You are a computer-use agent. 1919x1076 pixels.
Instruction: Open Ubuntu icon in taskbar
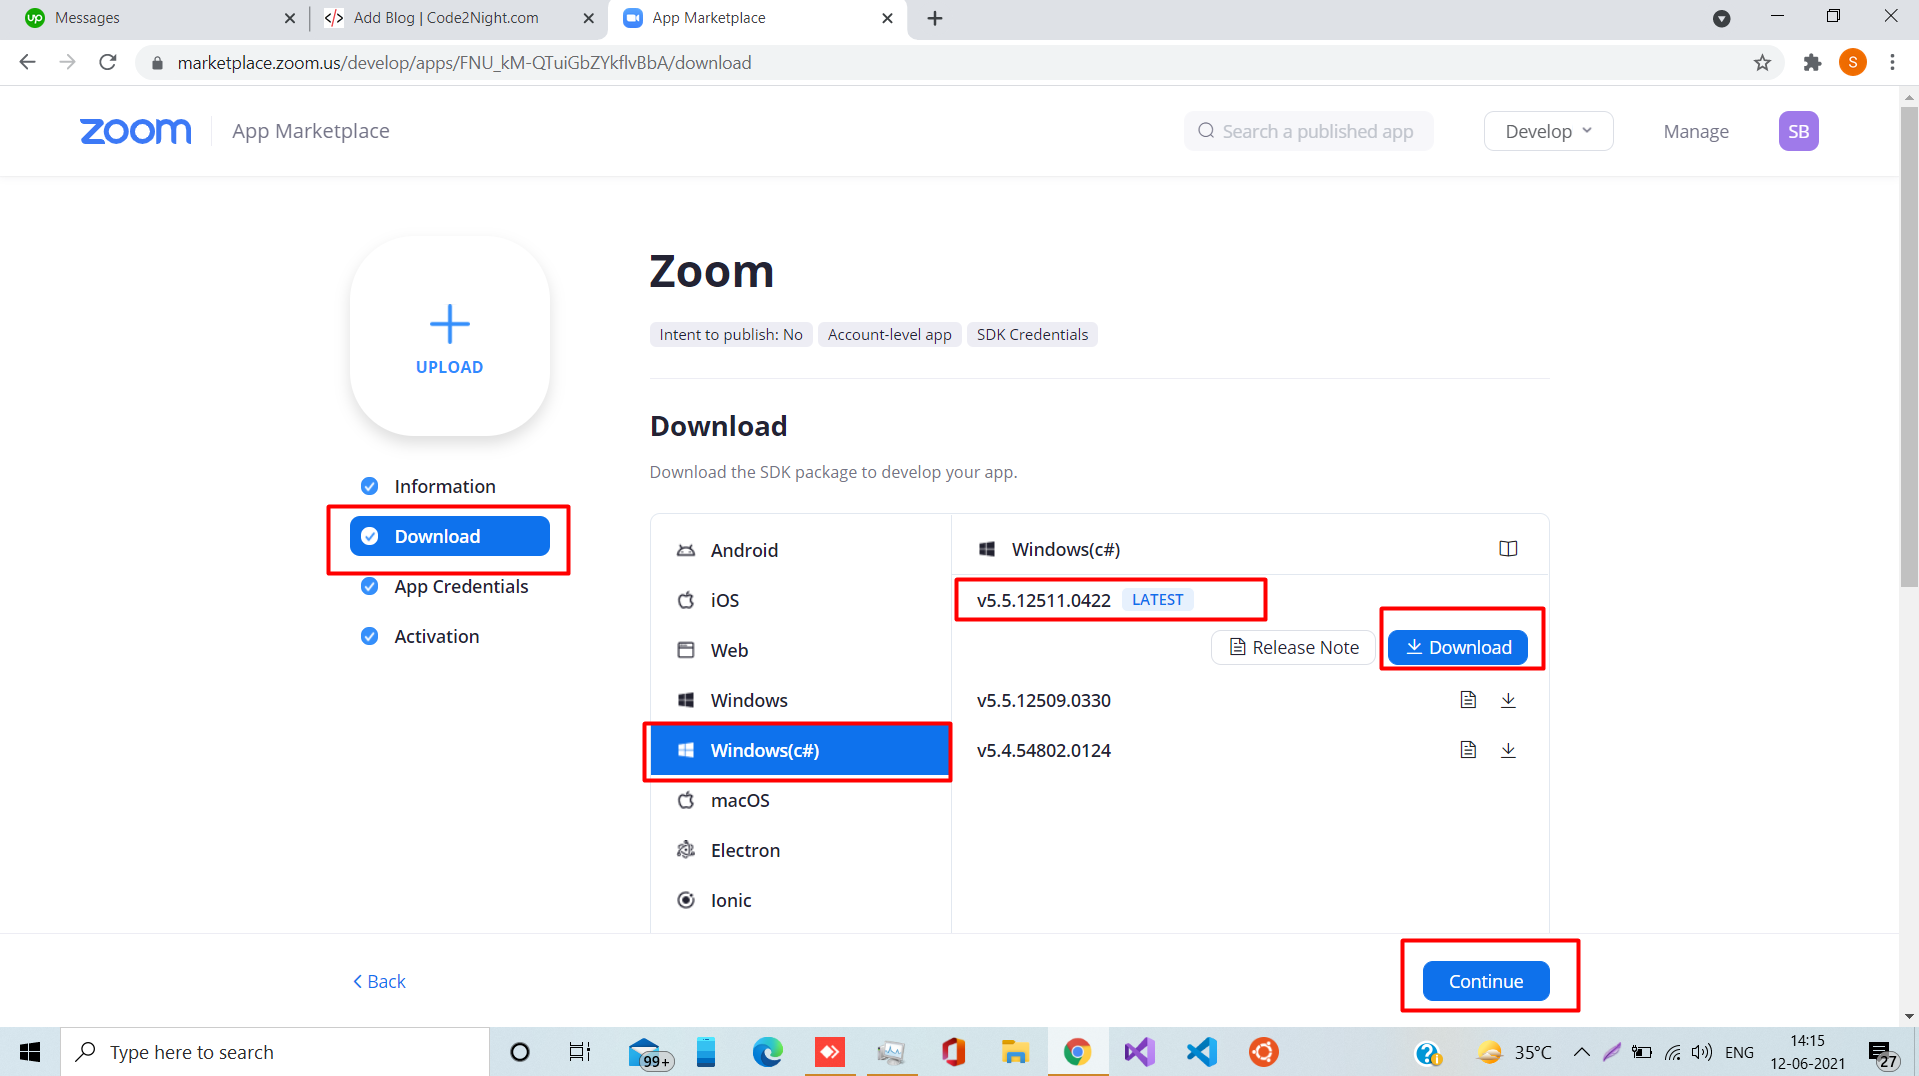[1263, 1052]
